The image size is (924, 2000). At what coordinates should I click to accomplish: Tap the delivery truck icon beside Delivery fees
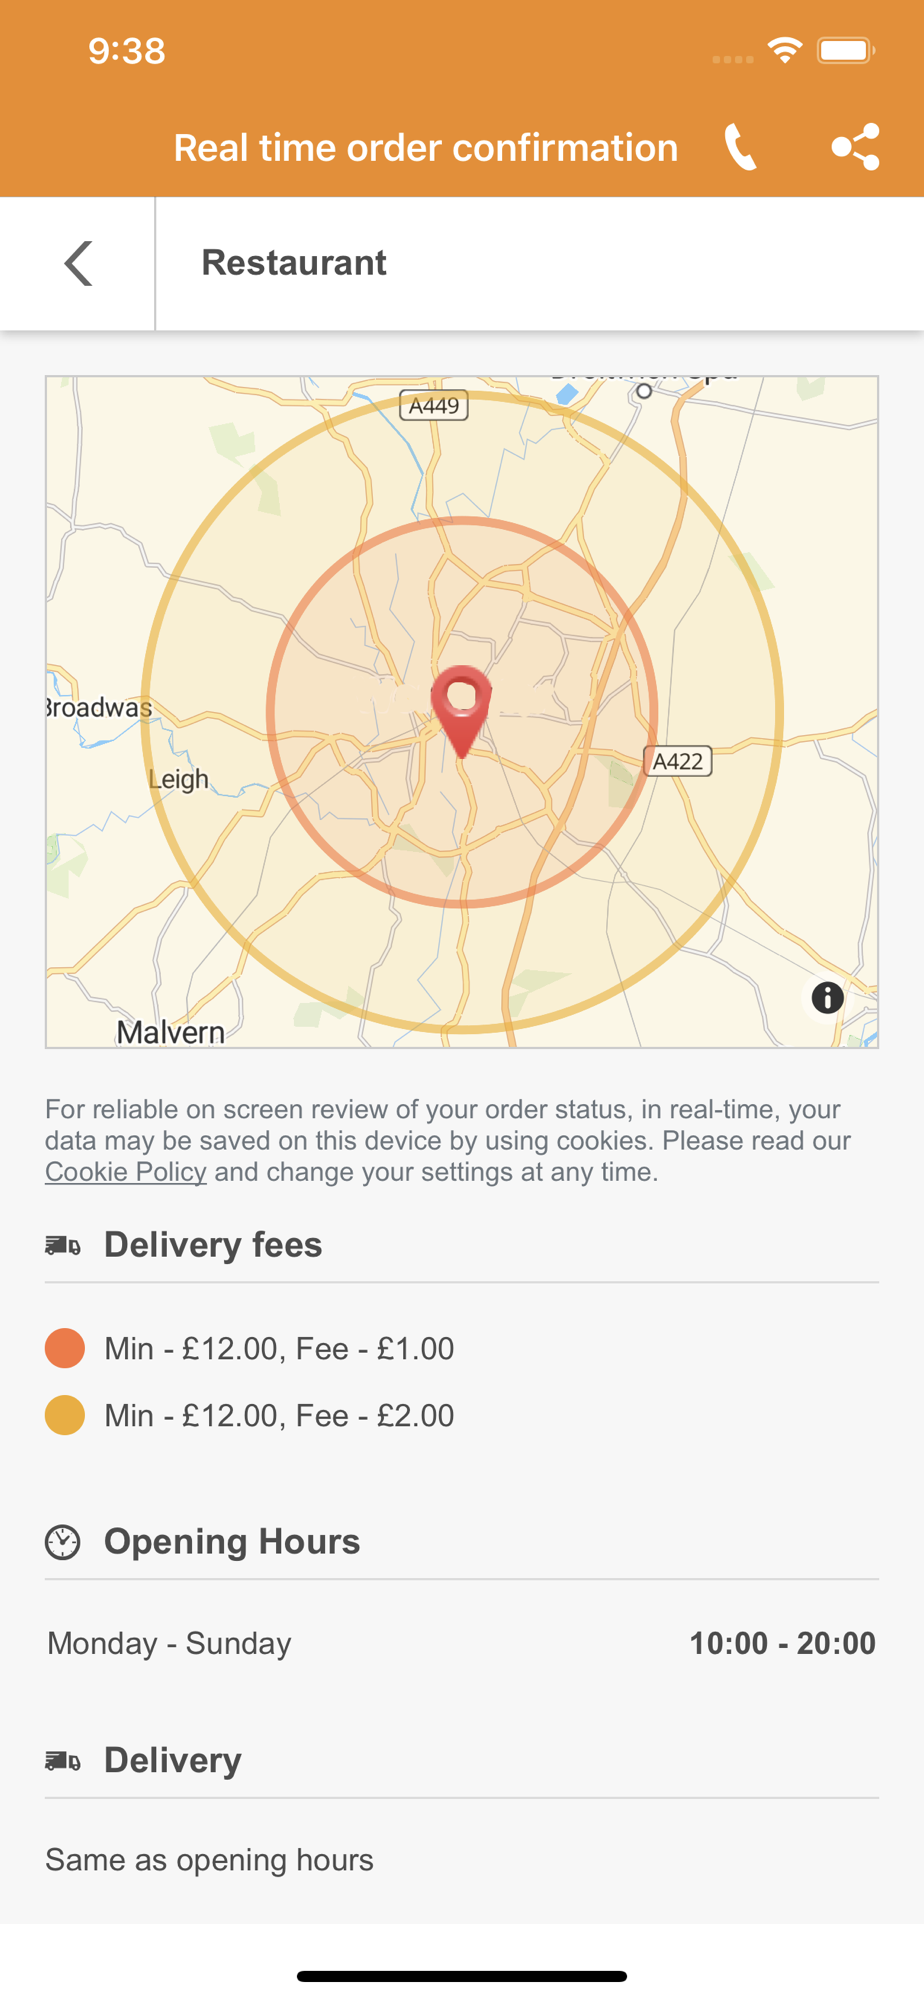(x=63, y=1245)
